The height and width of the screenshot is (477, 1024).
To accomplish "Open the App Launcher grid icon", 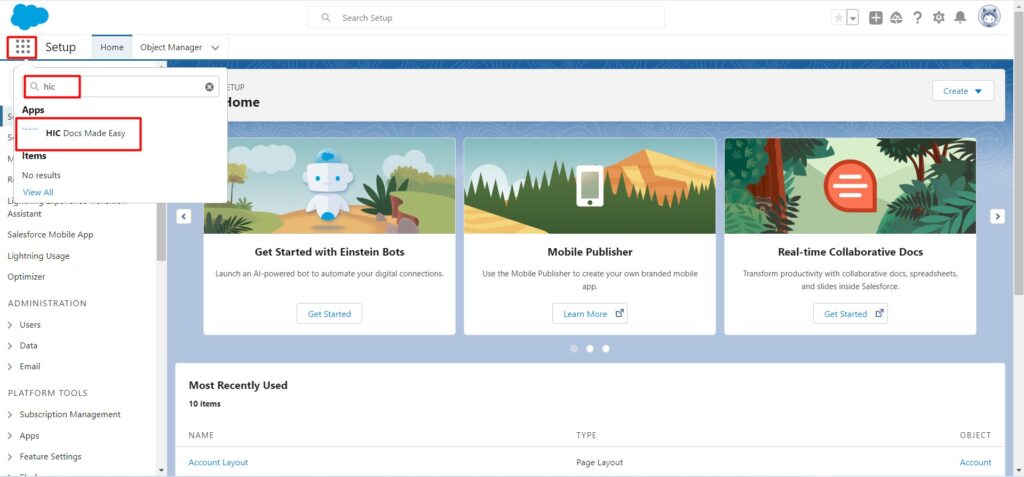I will tap(22, 47).
